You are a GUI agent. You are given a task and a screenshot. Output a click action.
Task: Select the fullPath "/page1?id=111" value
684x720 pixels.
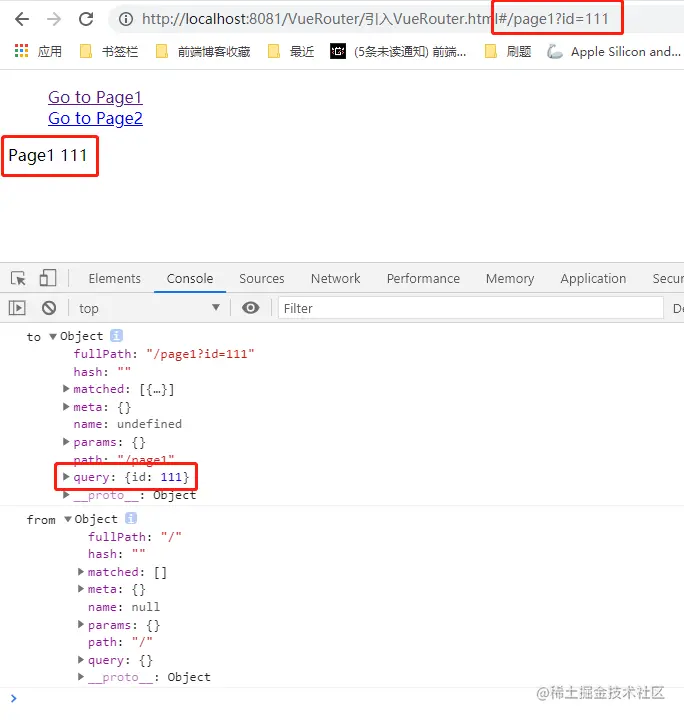(200, 354)
